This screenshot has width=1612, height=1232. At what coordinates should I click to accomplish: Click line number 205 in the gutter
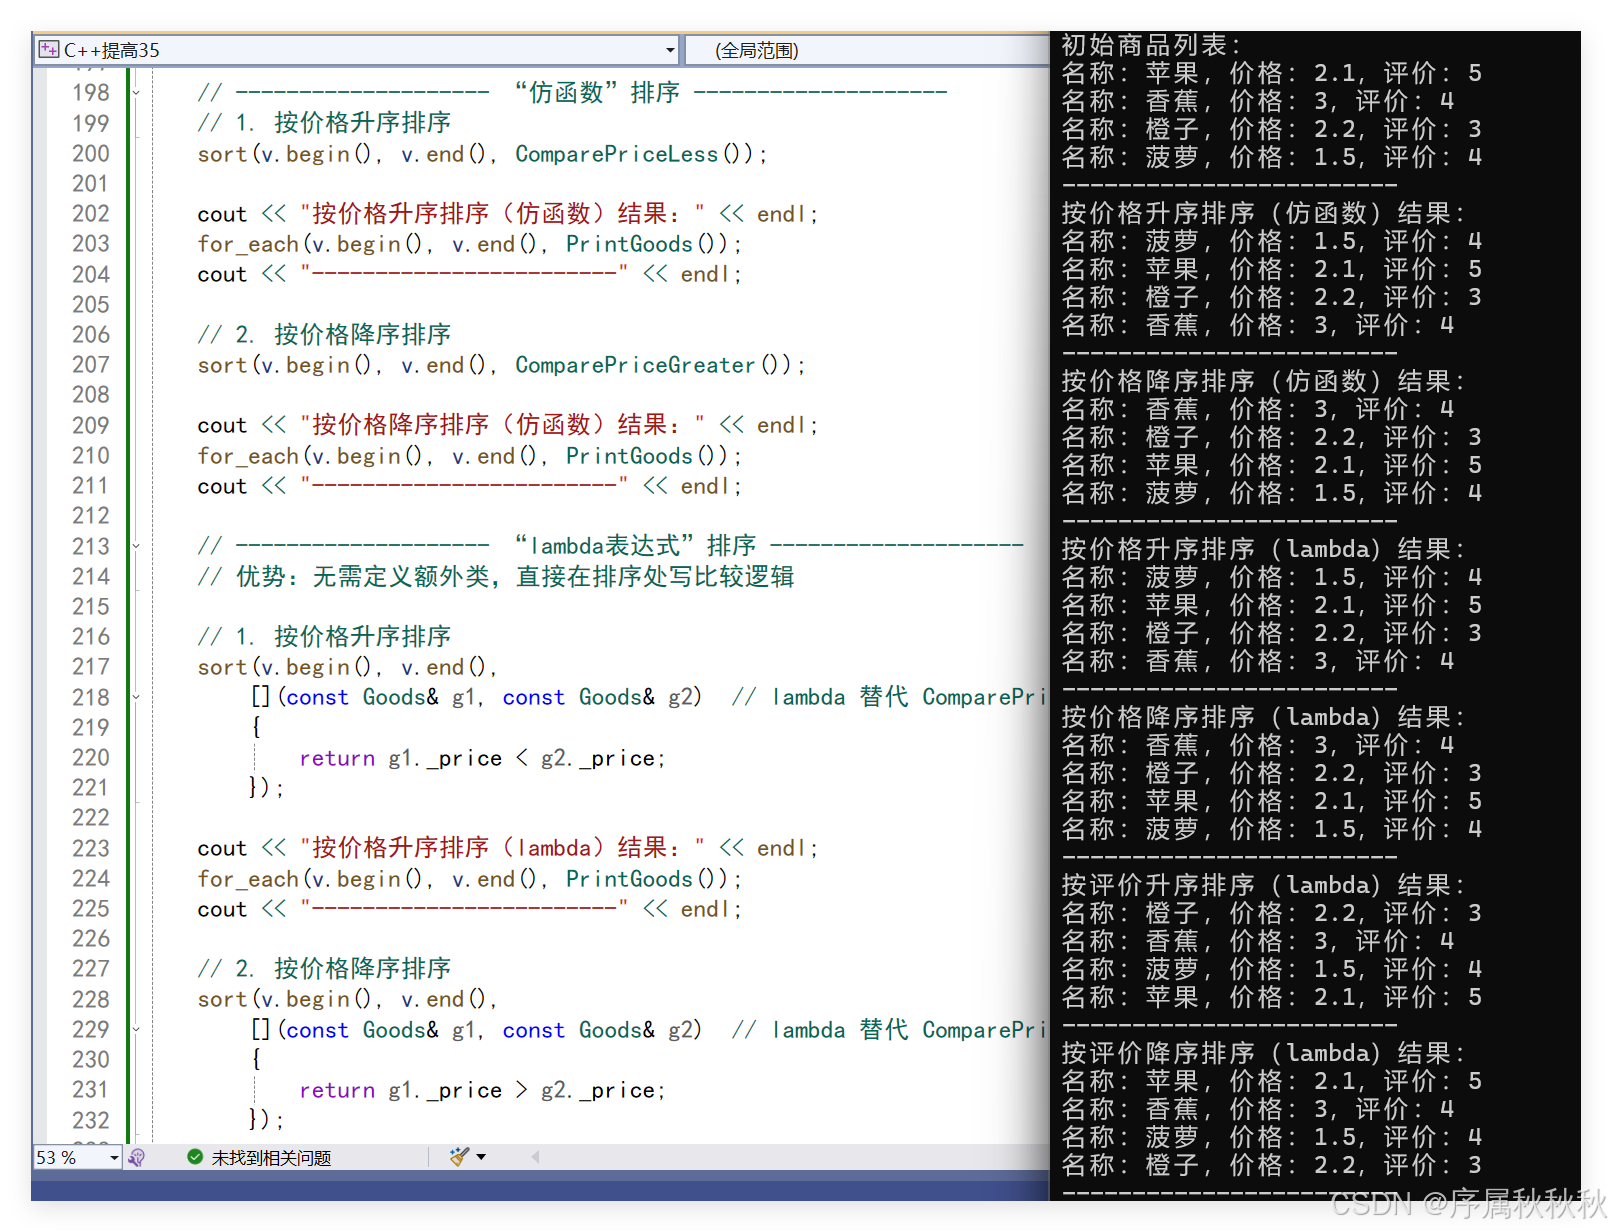coord(90,304)
